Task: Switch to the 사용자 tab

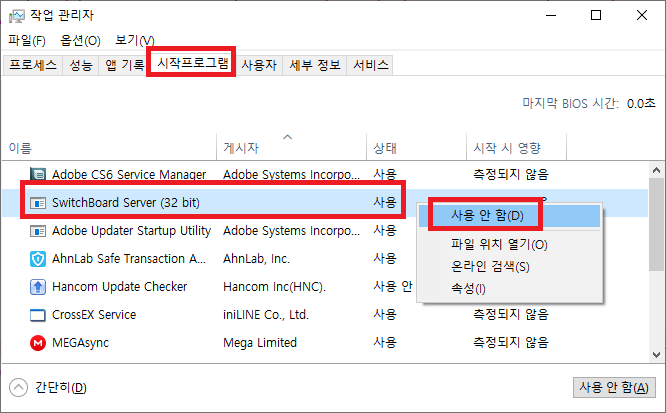Action: [259, 65]
